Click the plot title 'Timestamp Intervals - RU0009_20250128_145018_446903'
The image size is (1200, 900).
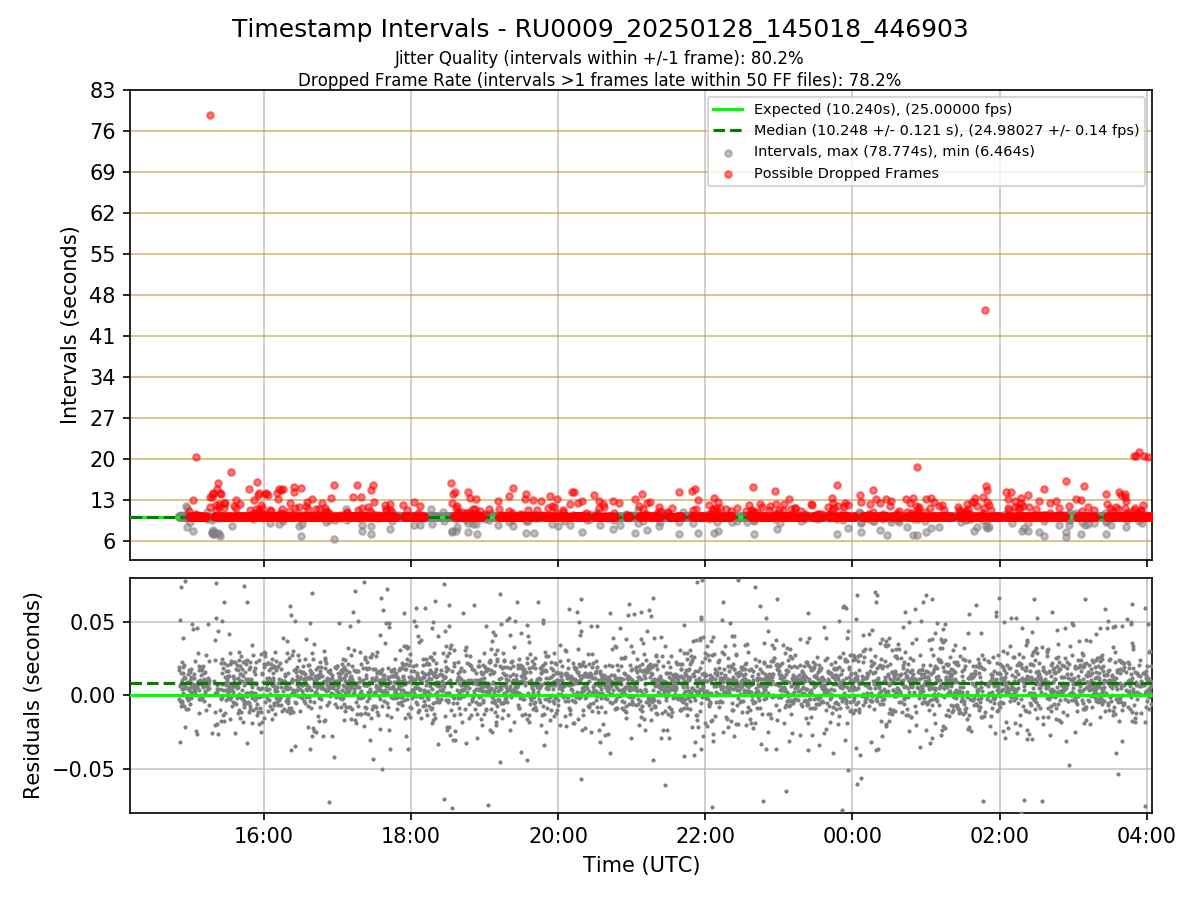(600, 29)
